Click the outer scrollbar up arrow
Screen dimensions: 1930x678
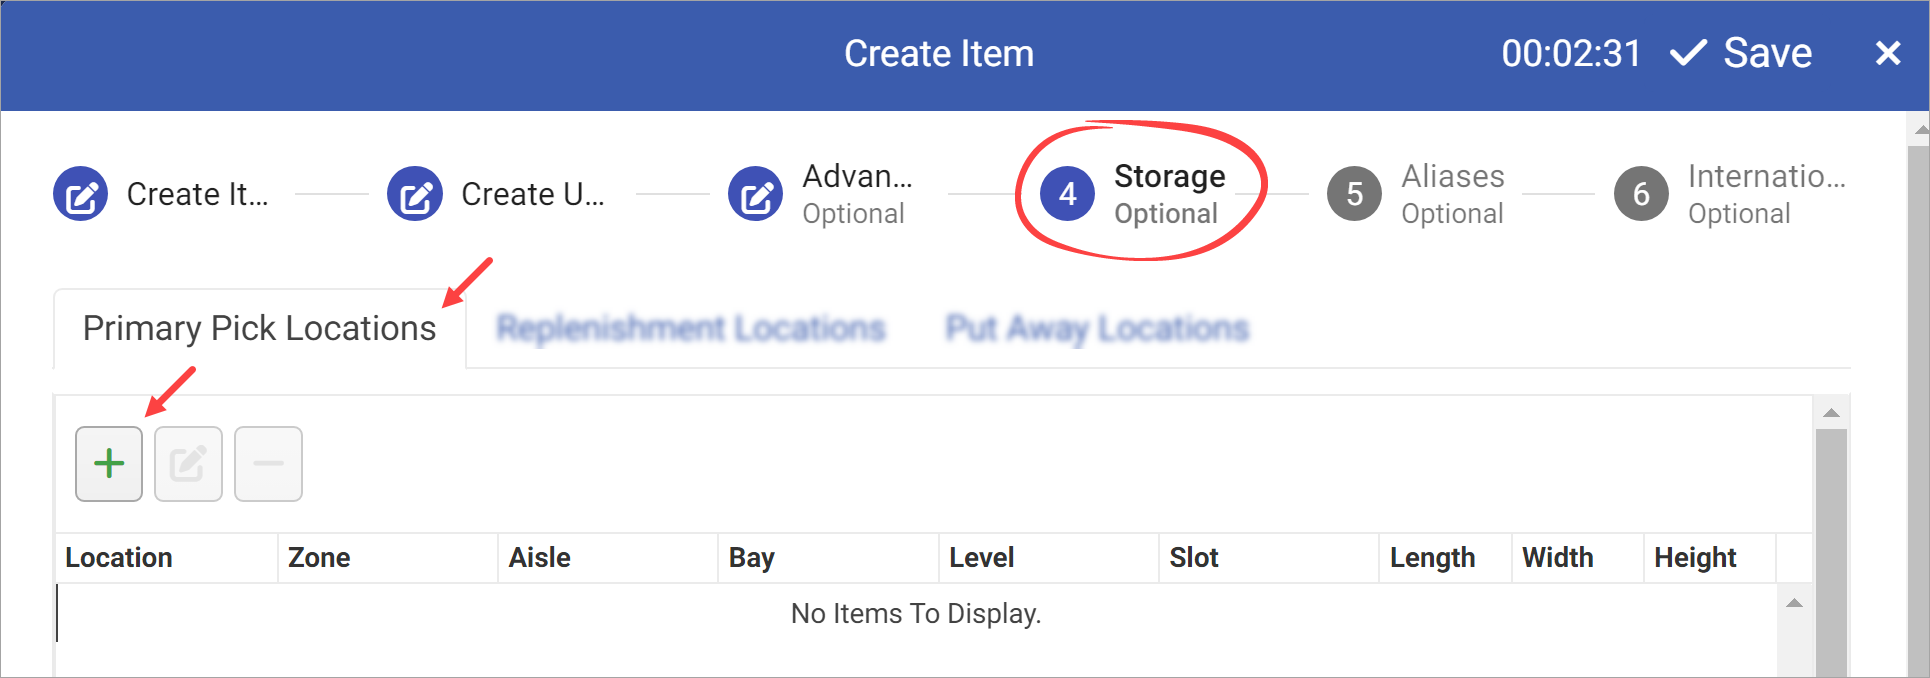[x=1830, y=410]
